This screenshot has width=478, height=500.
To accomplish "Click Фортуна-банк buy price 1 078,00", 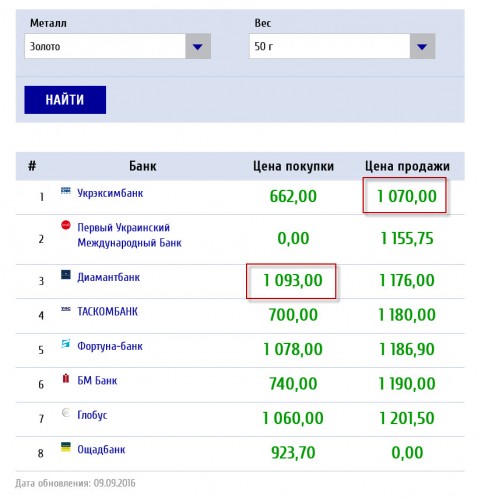I will point(293,349).
